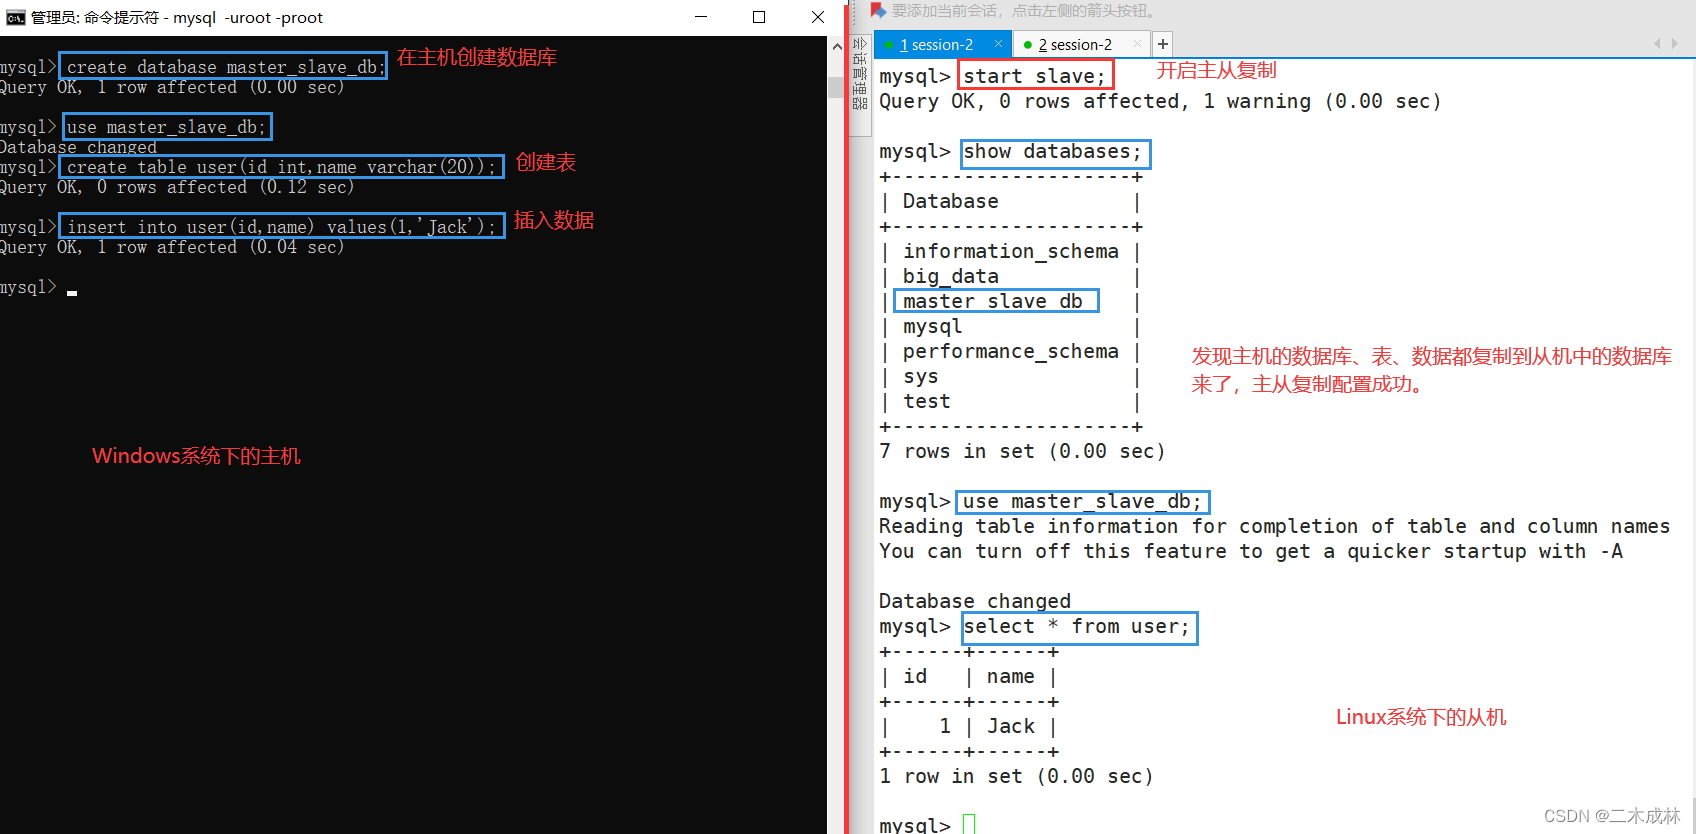This screenshot has width=1696, height=834.
Task: Click 'performance_schema' database row
Action: (1011, 351)
